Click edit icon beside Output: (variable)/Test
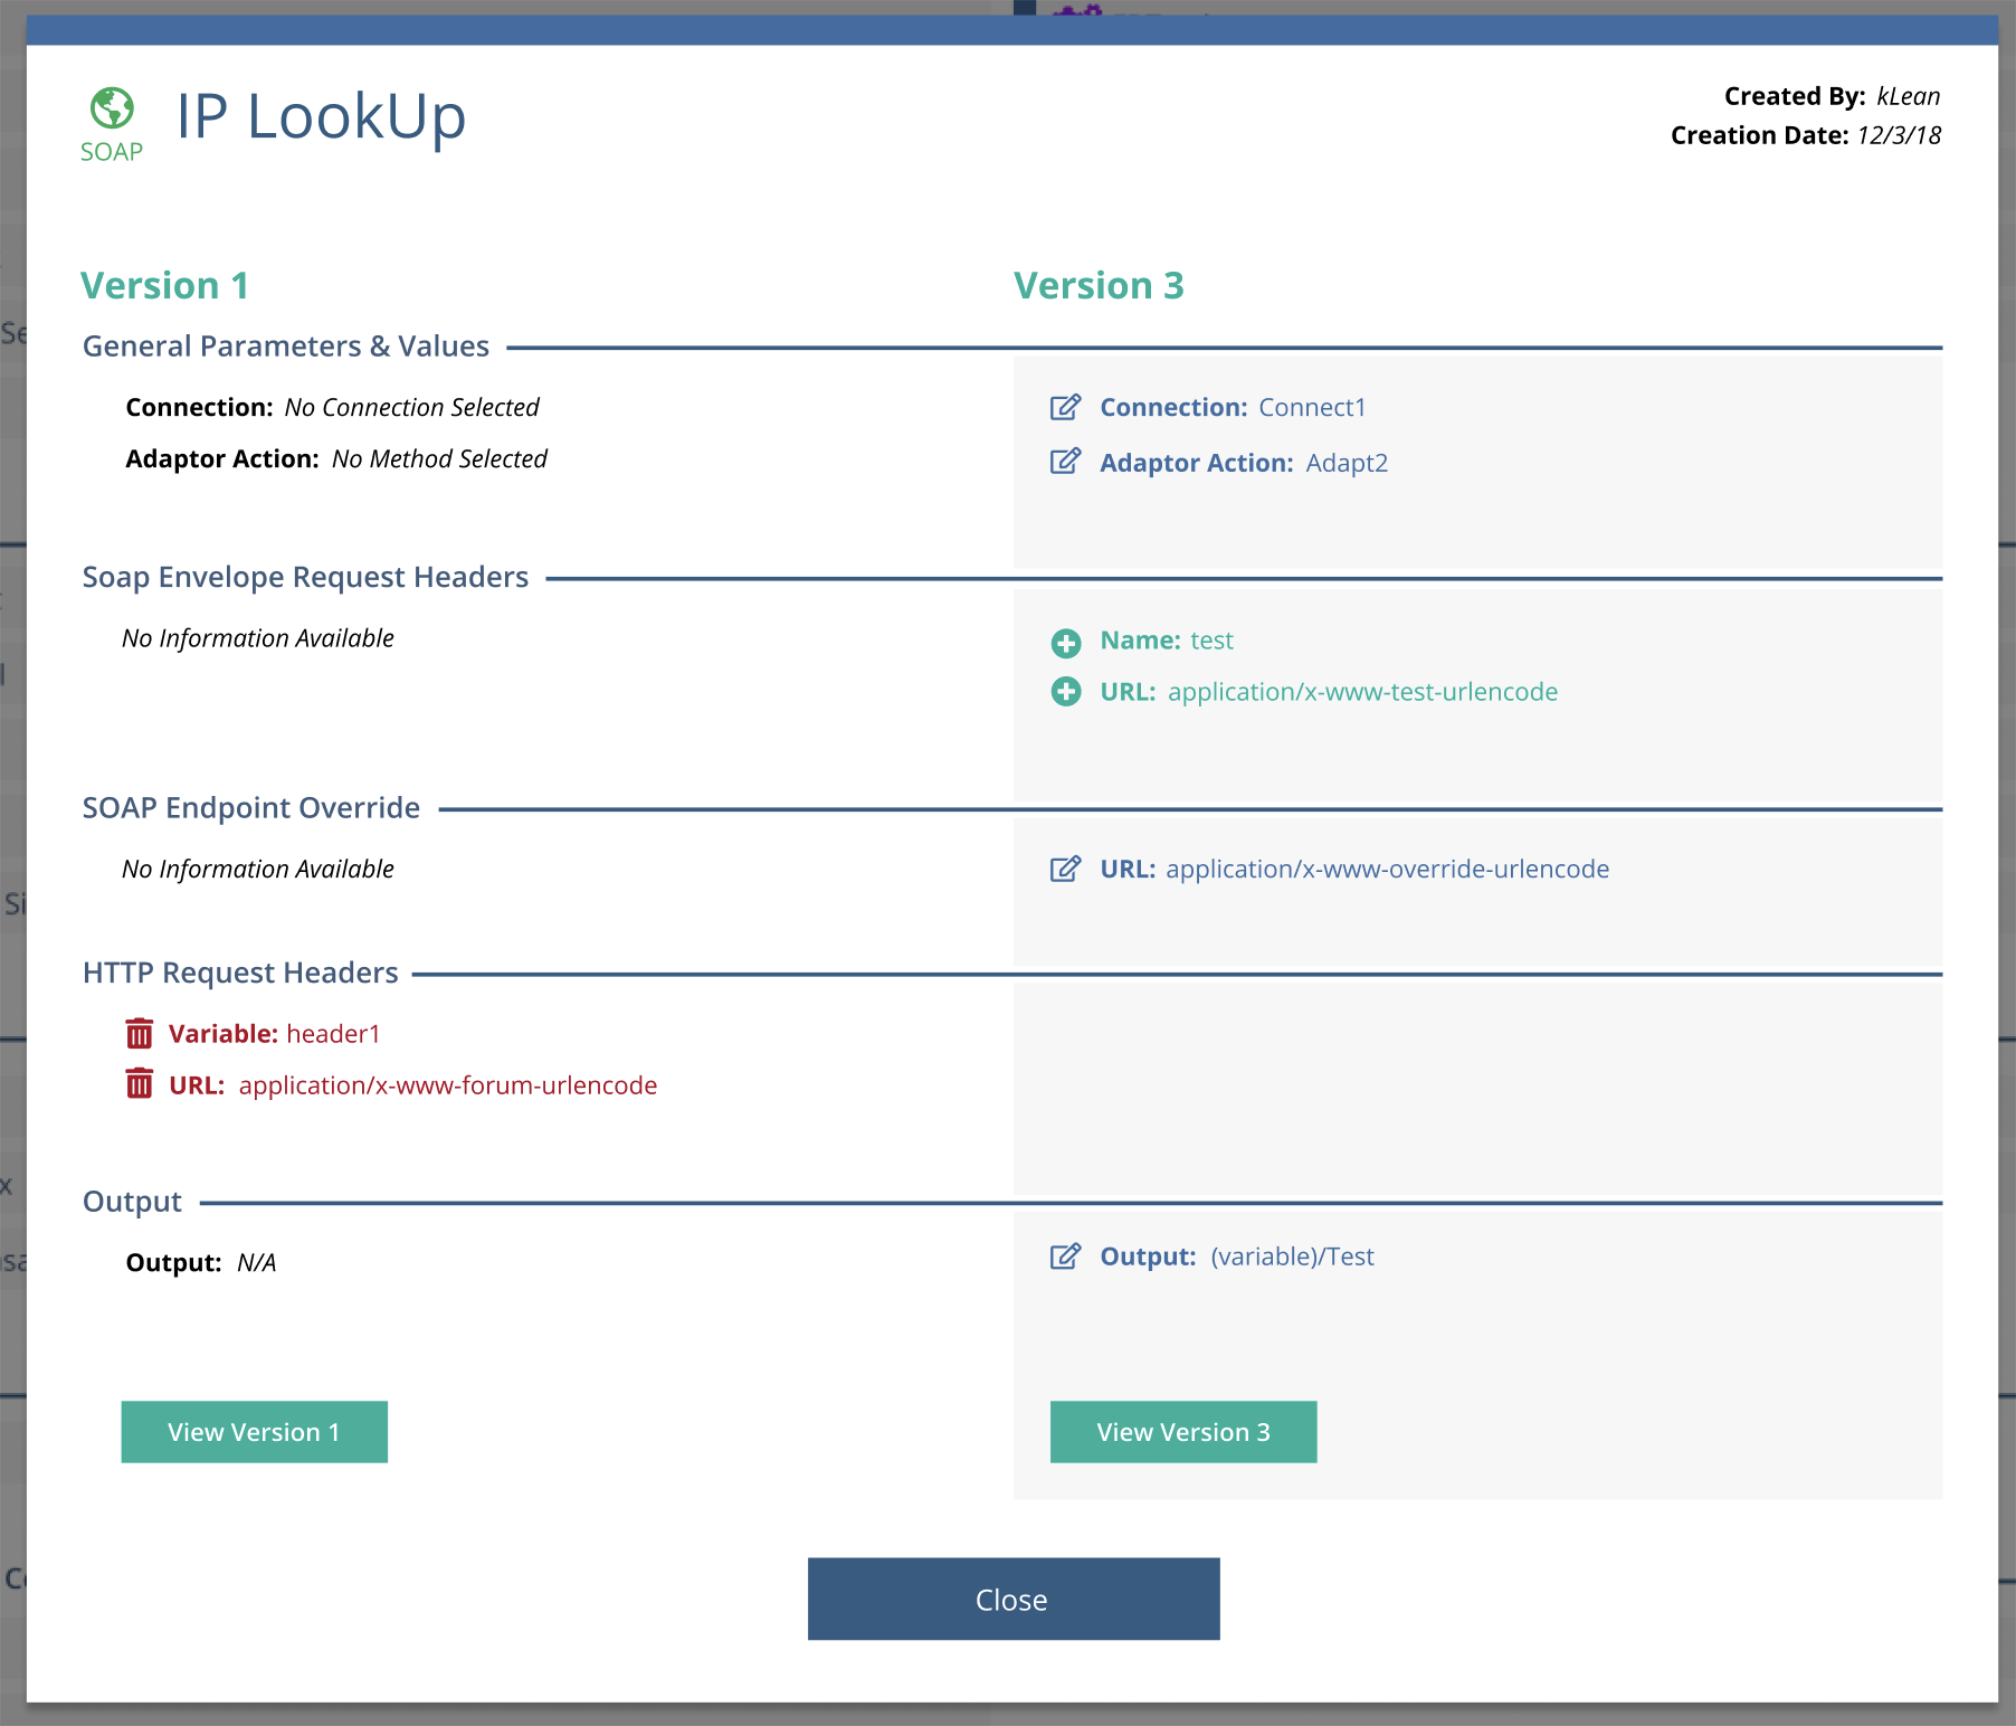The image size is (2016, 1726). tap(1065, 1256)
